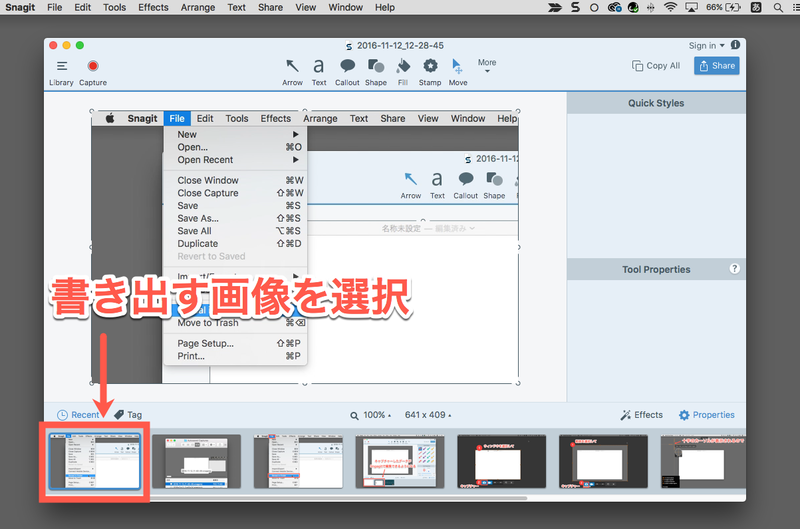Click the Wi-Fi status icon
The width and height of the screenshot is (800, 529).
[x=670, y=7]
